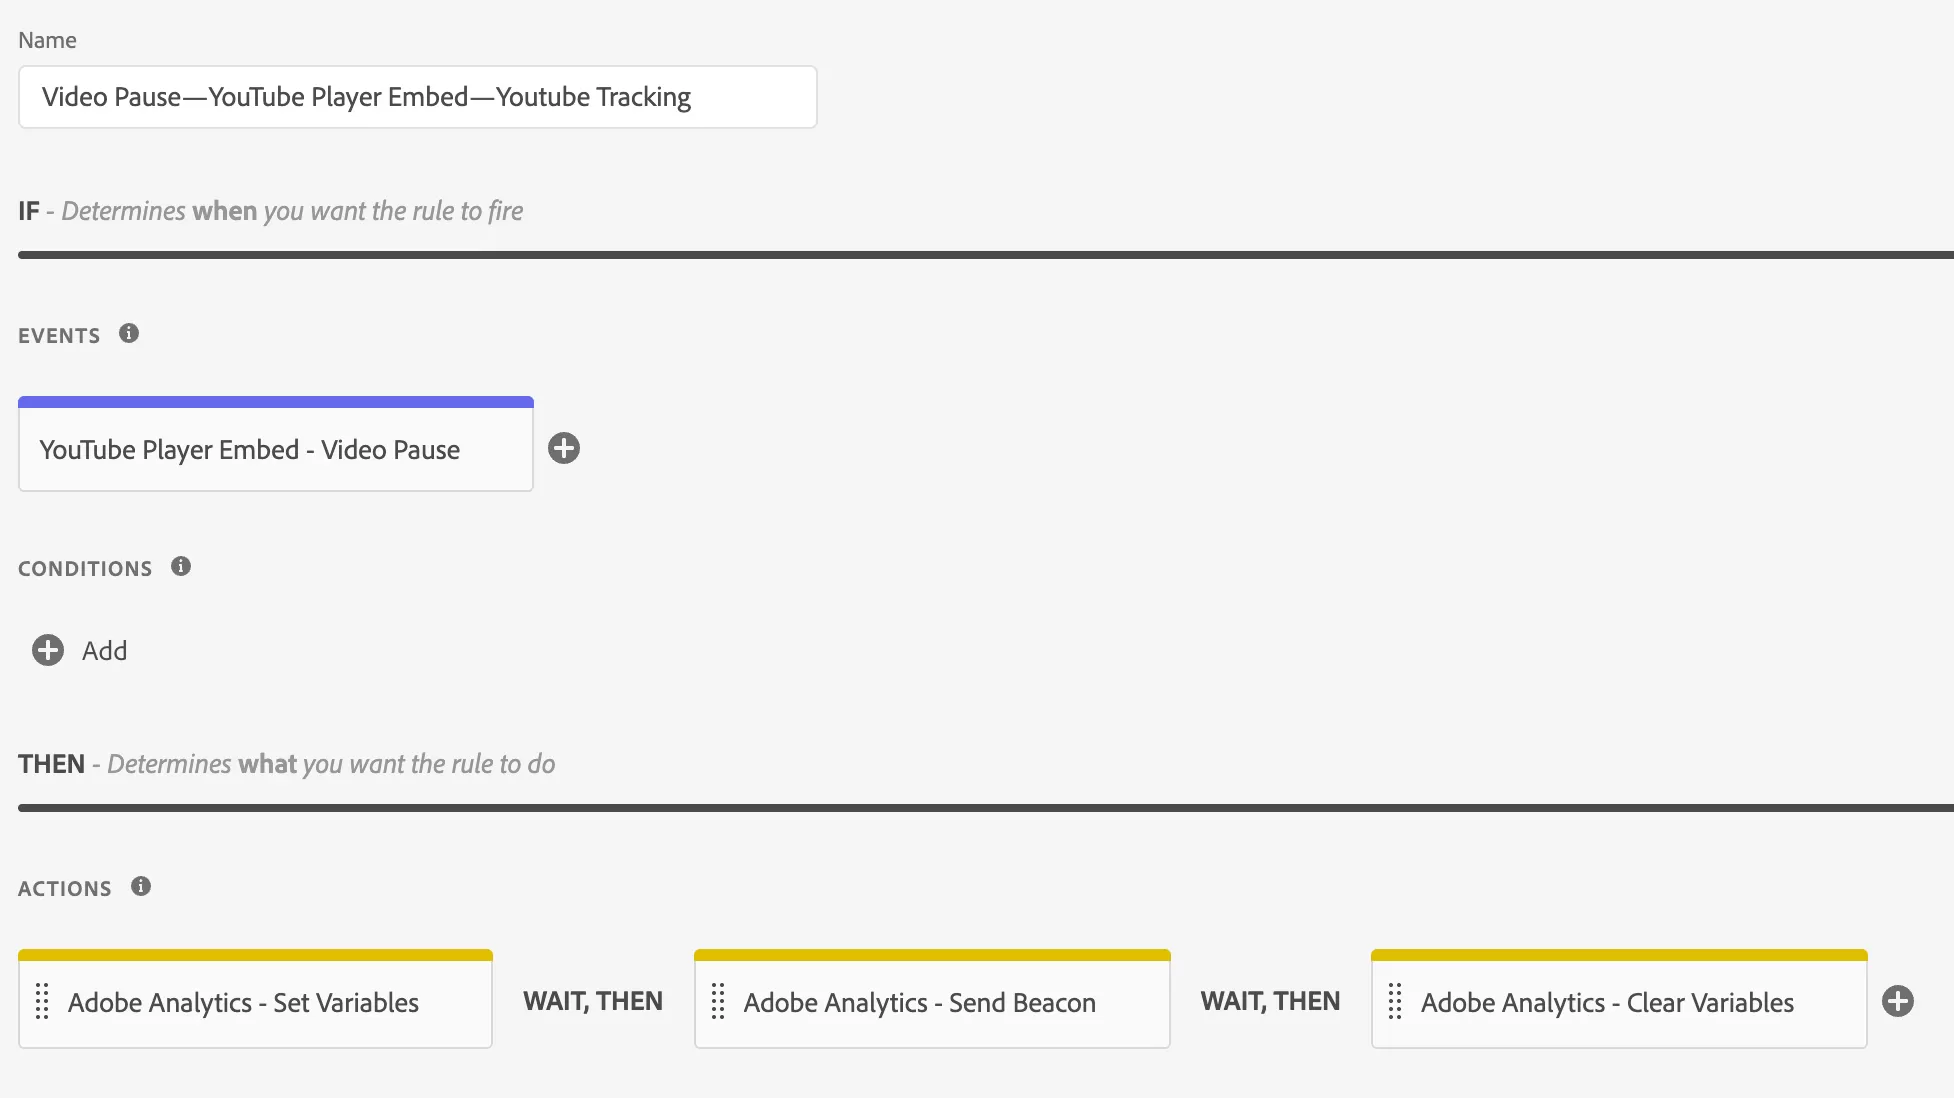Click the Add condition label
The image size is (1954, 1098).
(104, 651)
